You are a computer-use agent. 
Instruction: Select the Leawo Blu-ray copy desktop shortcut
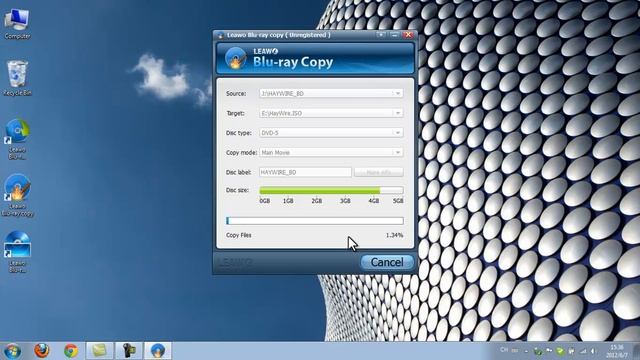point(17,195)
